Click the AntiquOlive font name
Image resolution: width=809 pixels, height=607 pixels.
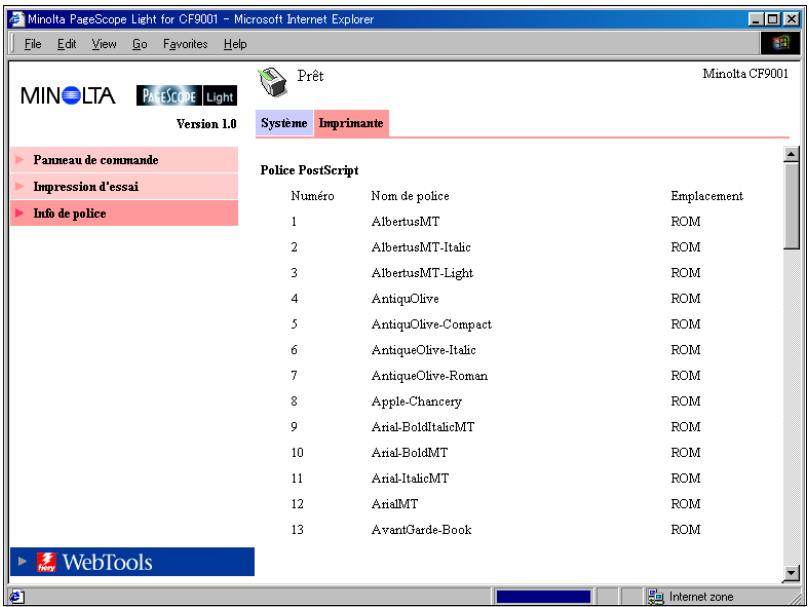tap(405, 299)
